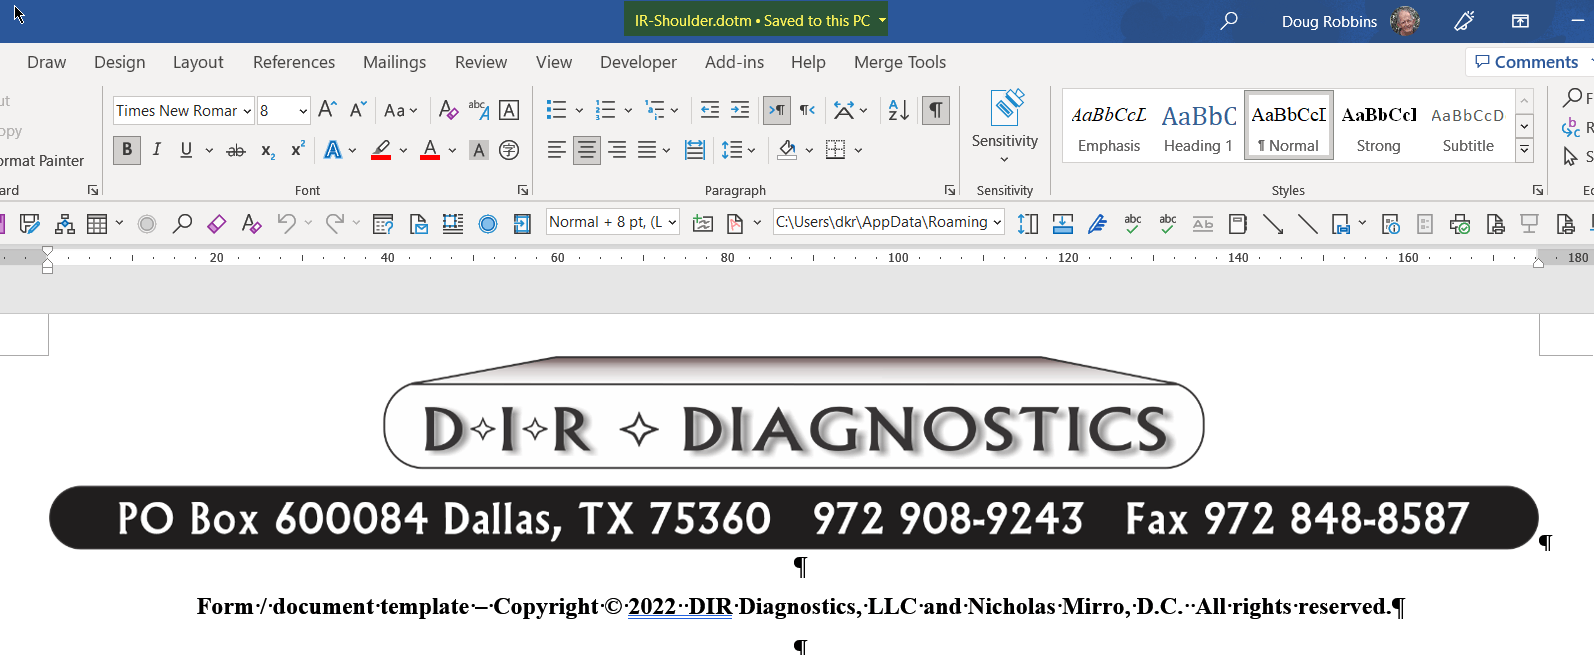Decrease paragraph indent
The width and height of the screenshot is (1594, 655).
[710, 110]
